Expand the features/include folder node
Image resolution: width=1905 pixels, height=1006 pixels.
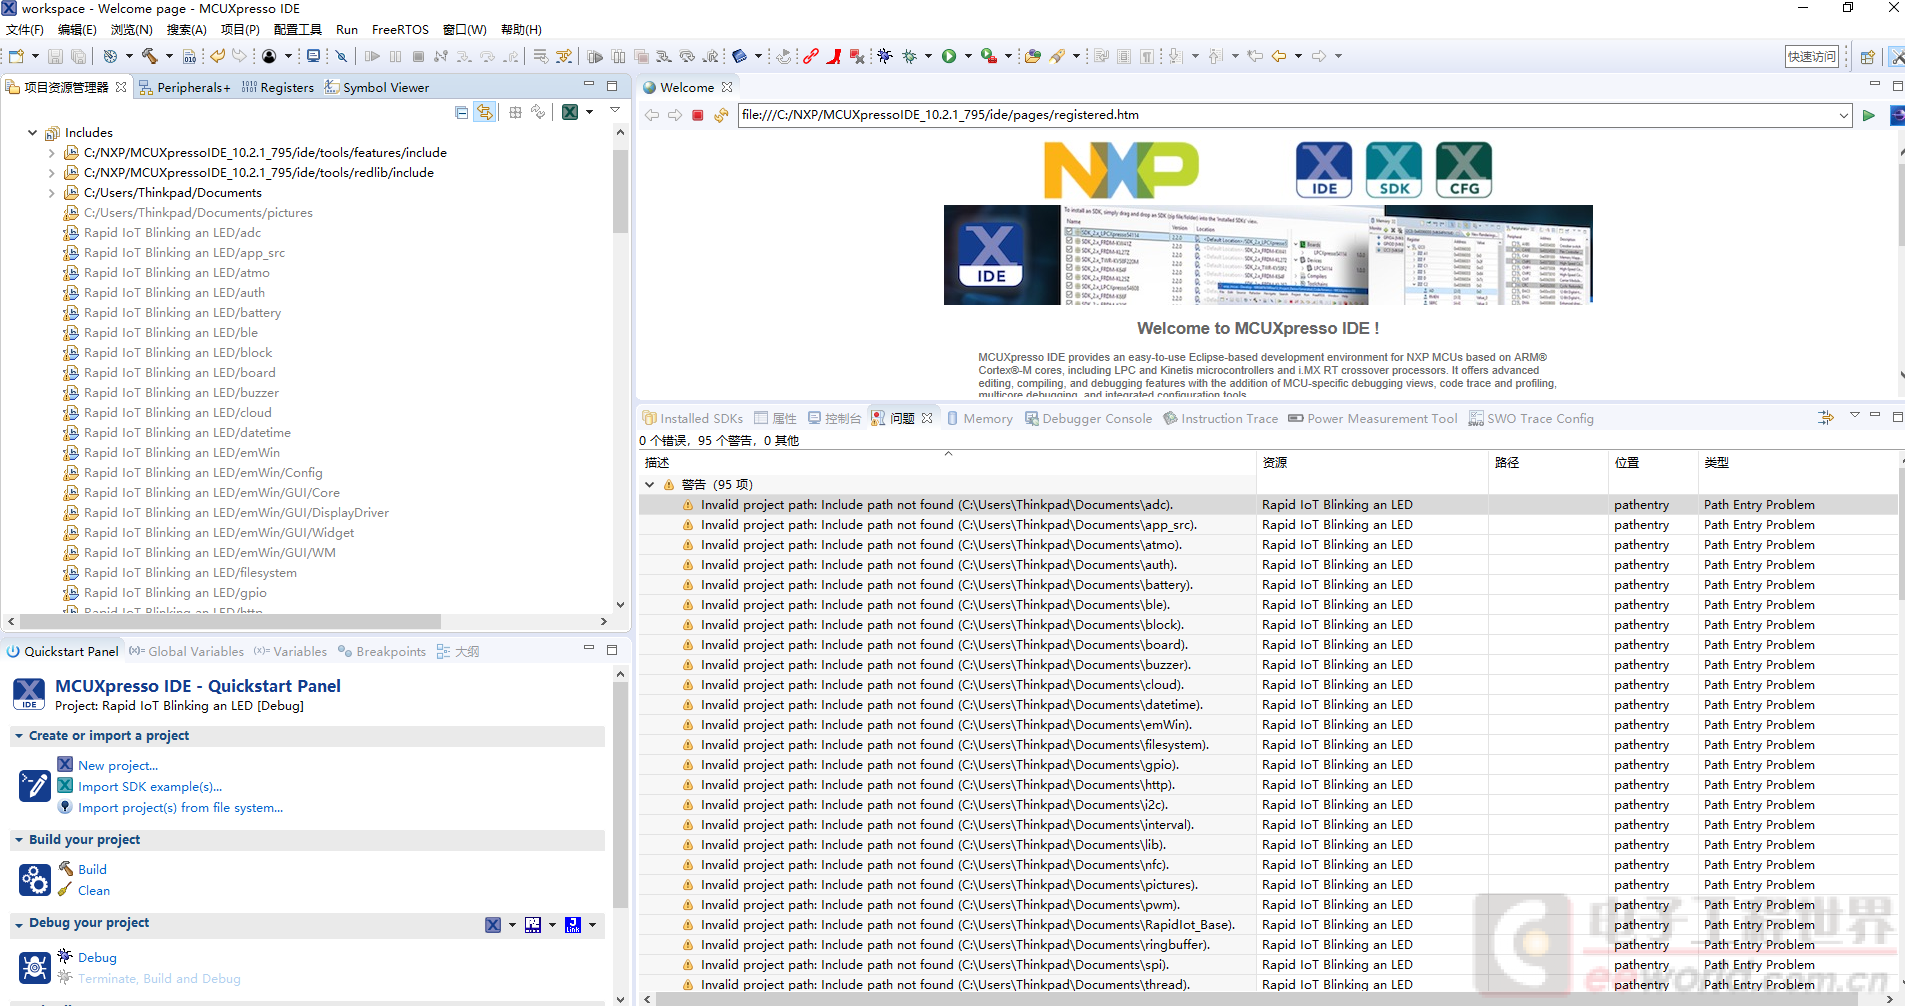pyautogui.click(x=52, y=153)
